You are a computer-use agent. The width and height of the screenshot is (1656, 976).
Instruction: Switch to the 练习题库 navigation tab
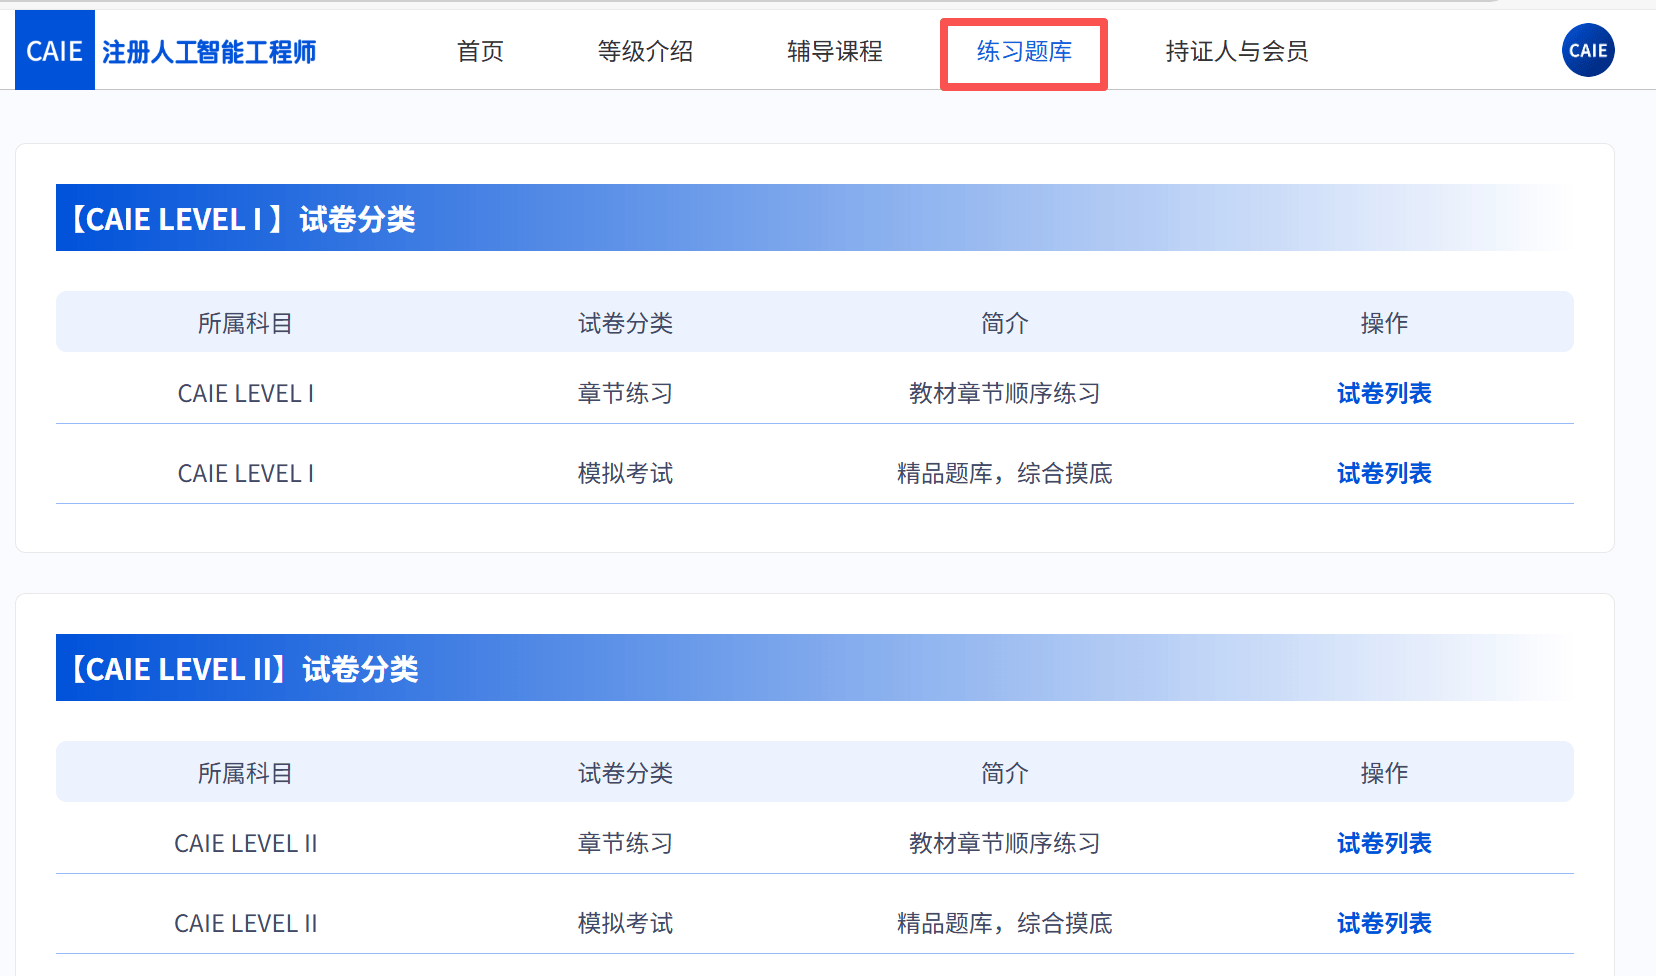[x=1024, y=52]
